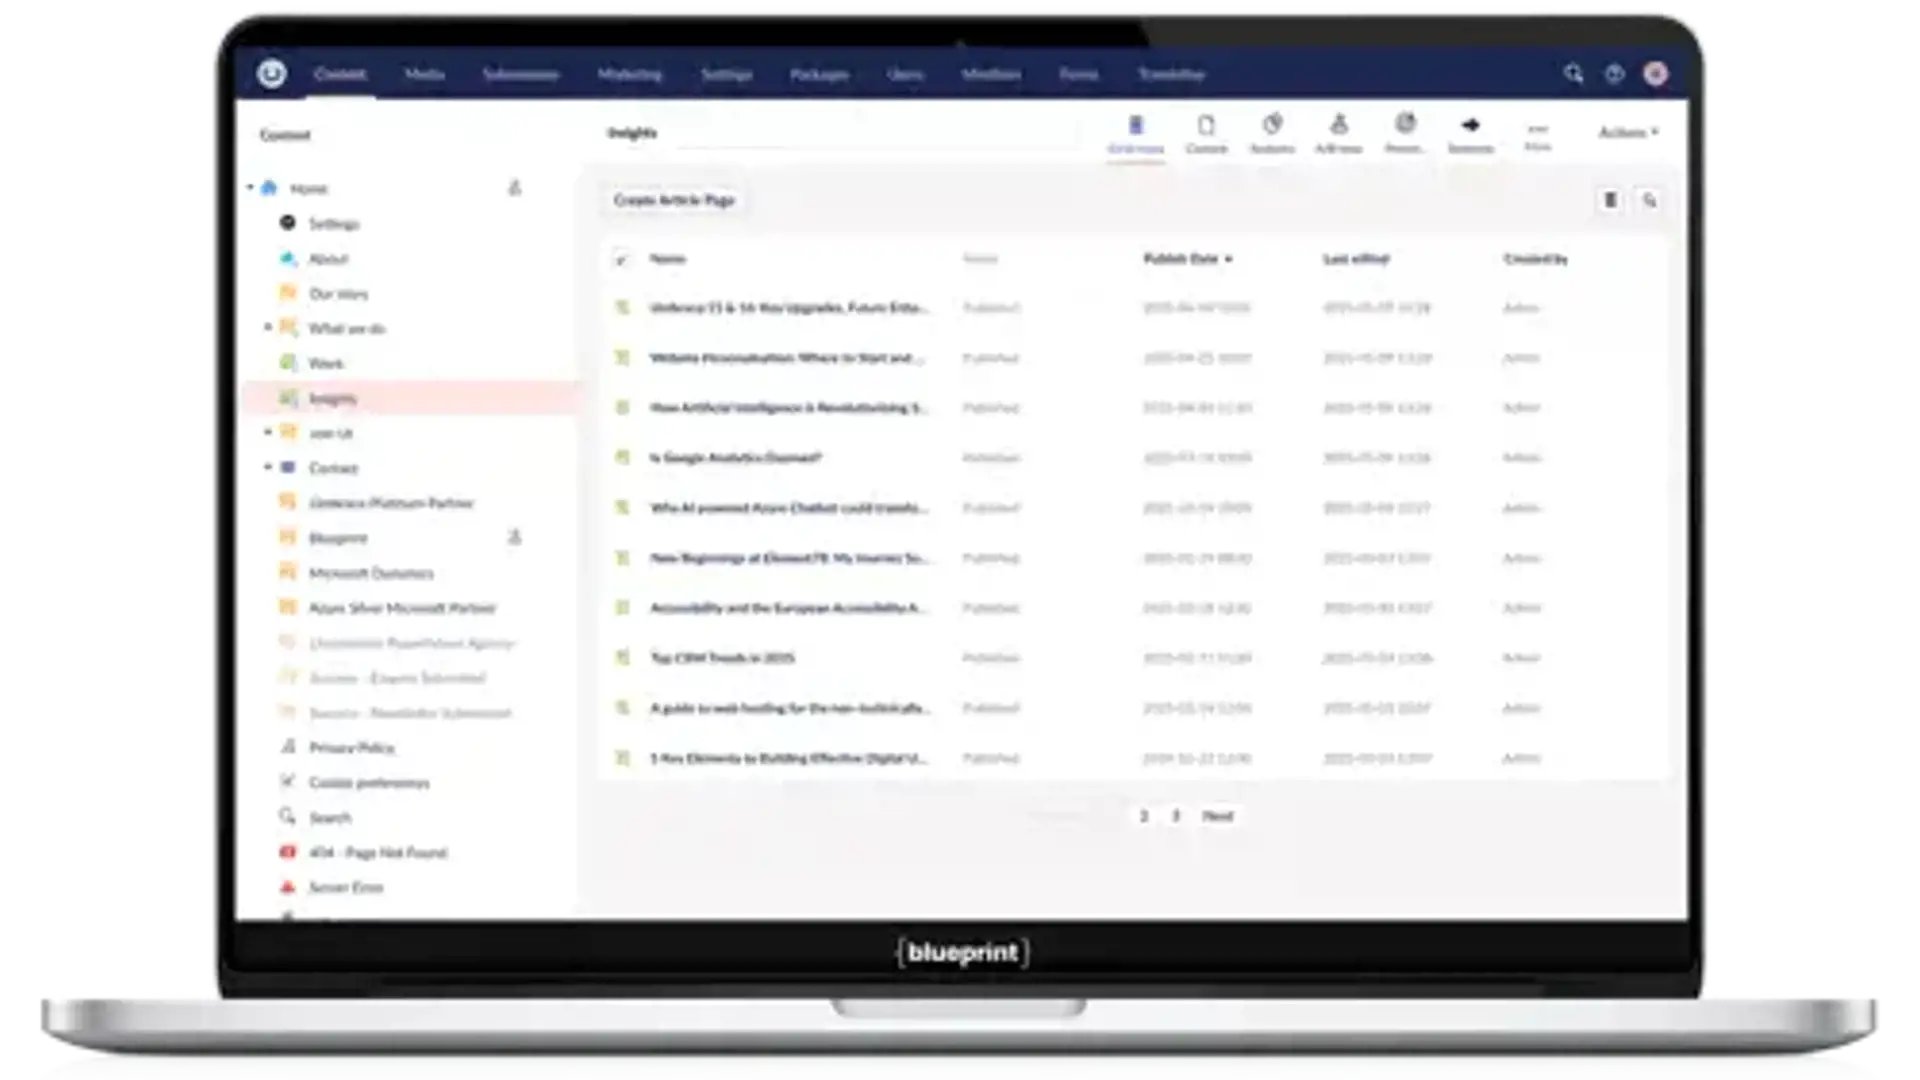Open the search magnifier in the header
The image size is (1920, 1080).
coord(1573,73)
